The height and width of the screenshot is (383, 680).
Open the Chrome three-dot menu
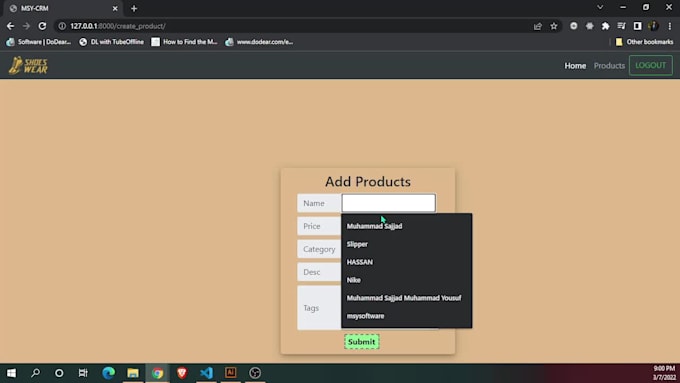(x=669, y=26)
